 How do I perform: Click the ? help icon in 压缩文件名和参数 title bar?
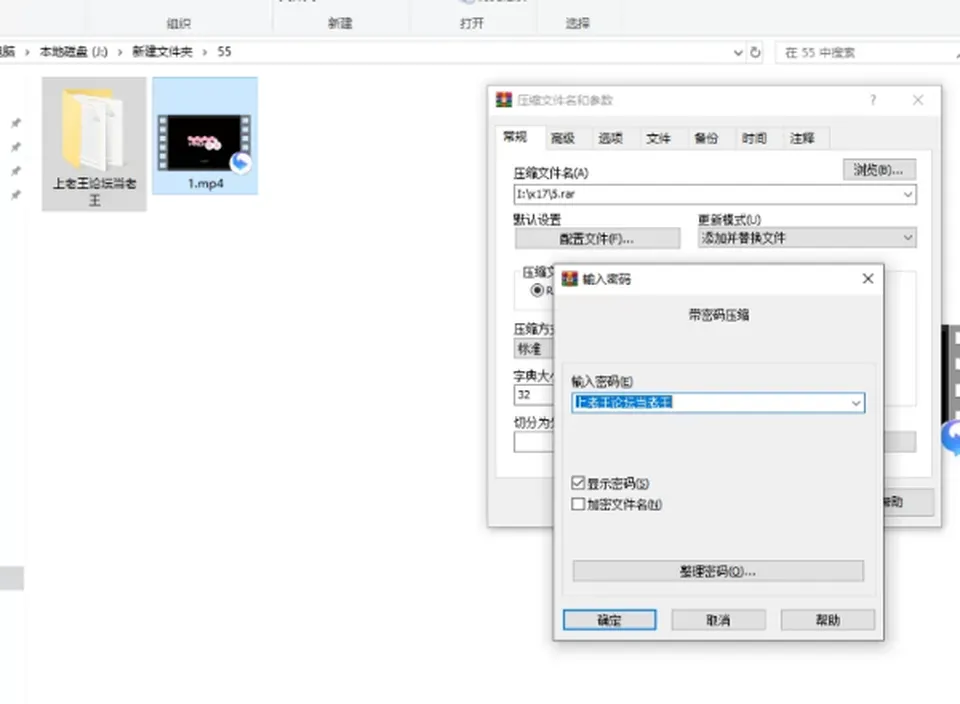pyautogui.click(x=873, y=100)
